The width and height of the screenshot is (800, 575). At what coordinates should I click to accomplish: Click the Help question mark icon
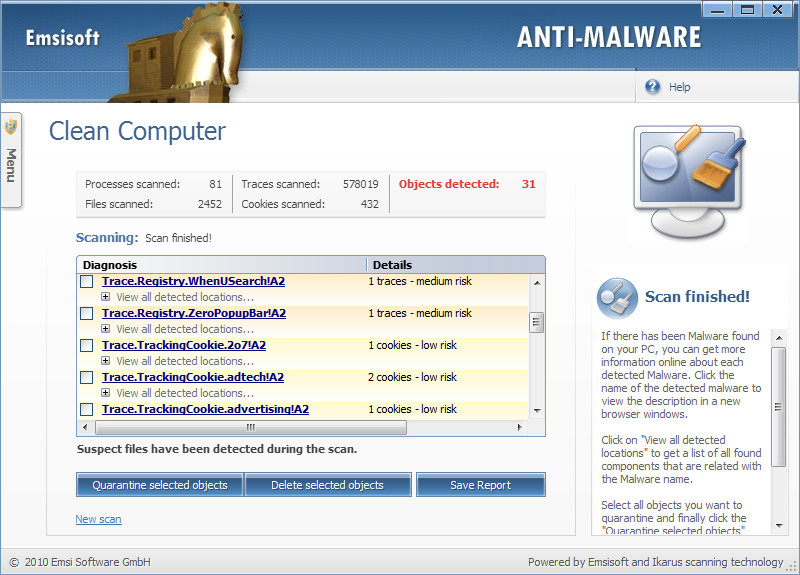pos(652,87)
